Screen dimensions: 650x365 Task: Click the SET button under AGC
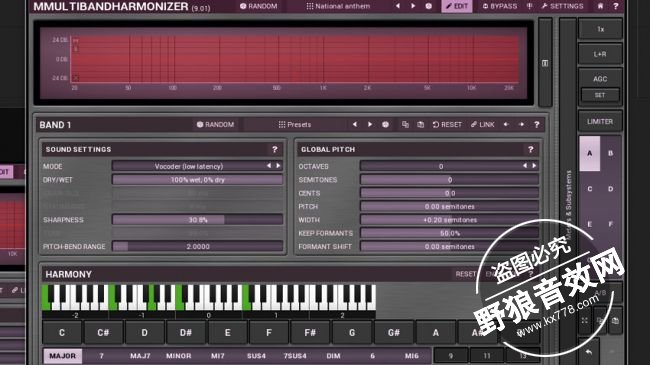(600, 95)
